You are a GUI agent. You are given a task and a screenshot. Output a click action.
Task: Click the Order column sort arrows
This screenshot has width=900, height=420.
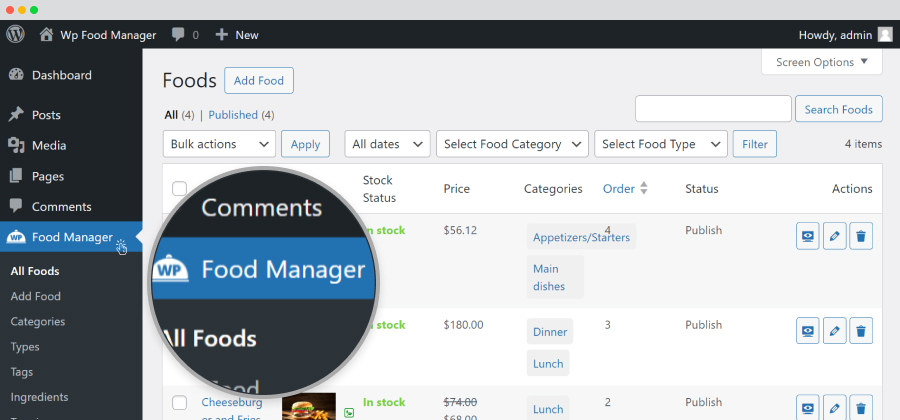[x=643, y=188]
